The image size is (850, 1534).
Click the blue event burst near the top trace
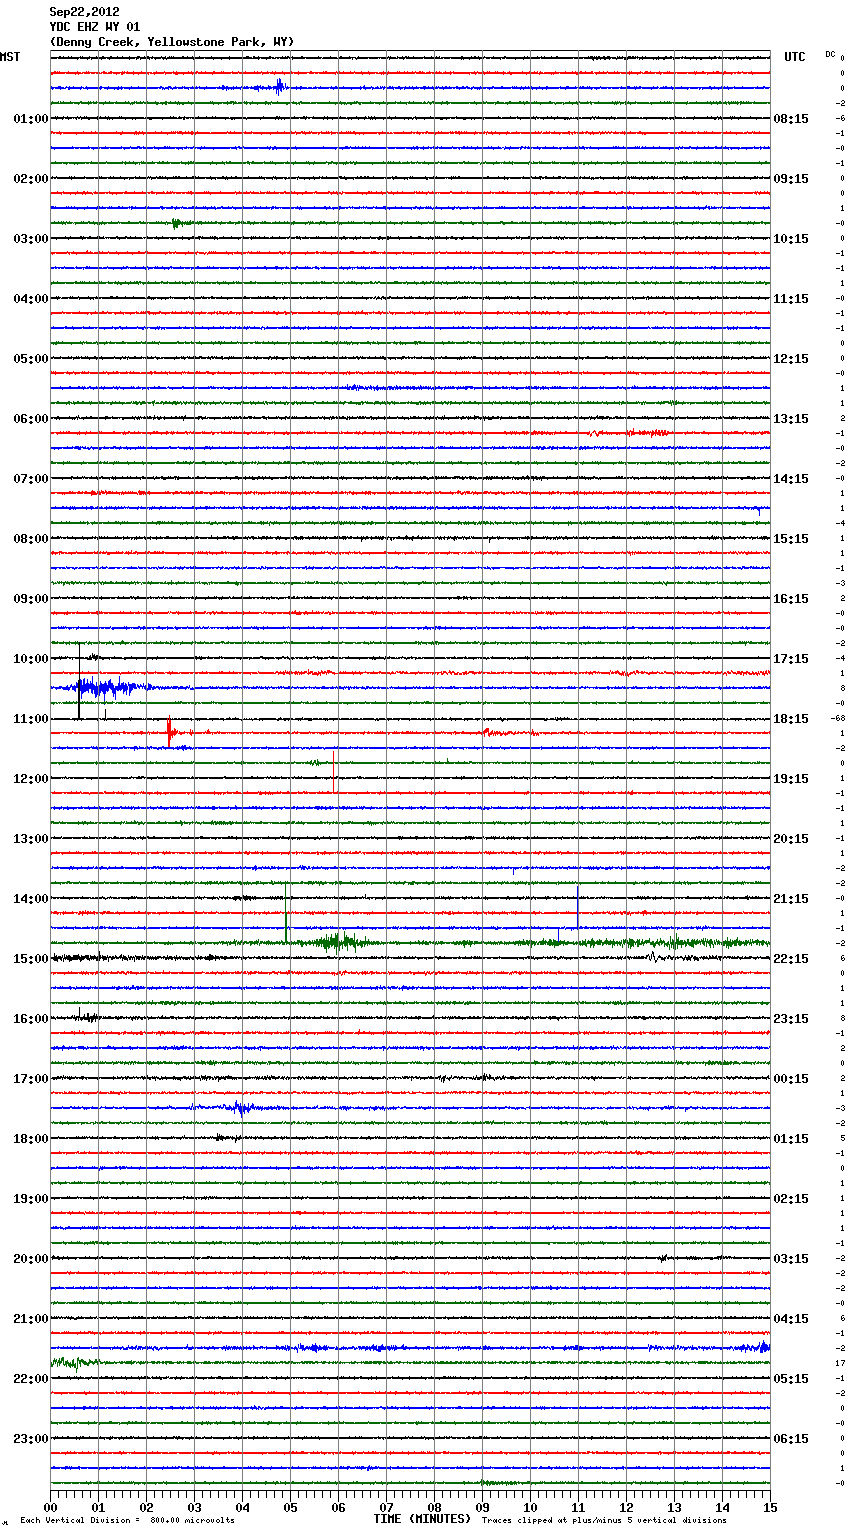(x=279, y=87)
